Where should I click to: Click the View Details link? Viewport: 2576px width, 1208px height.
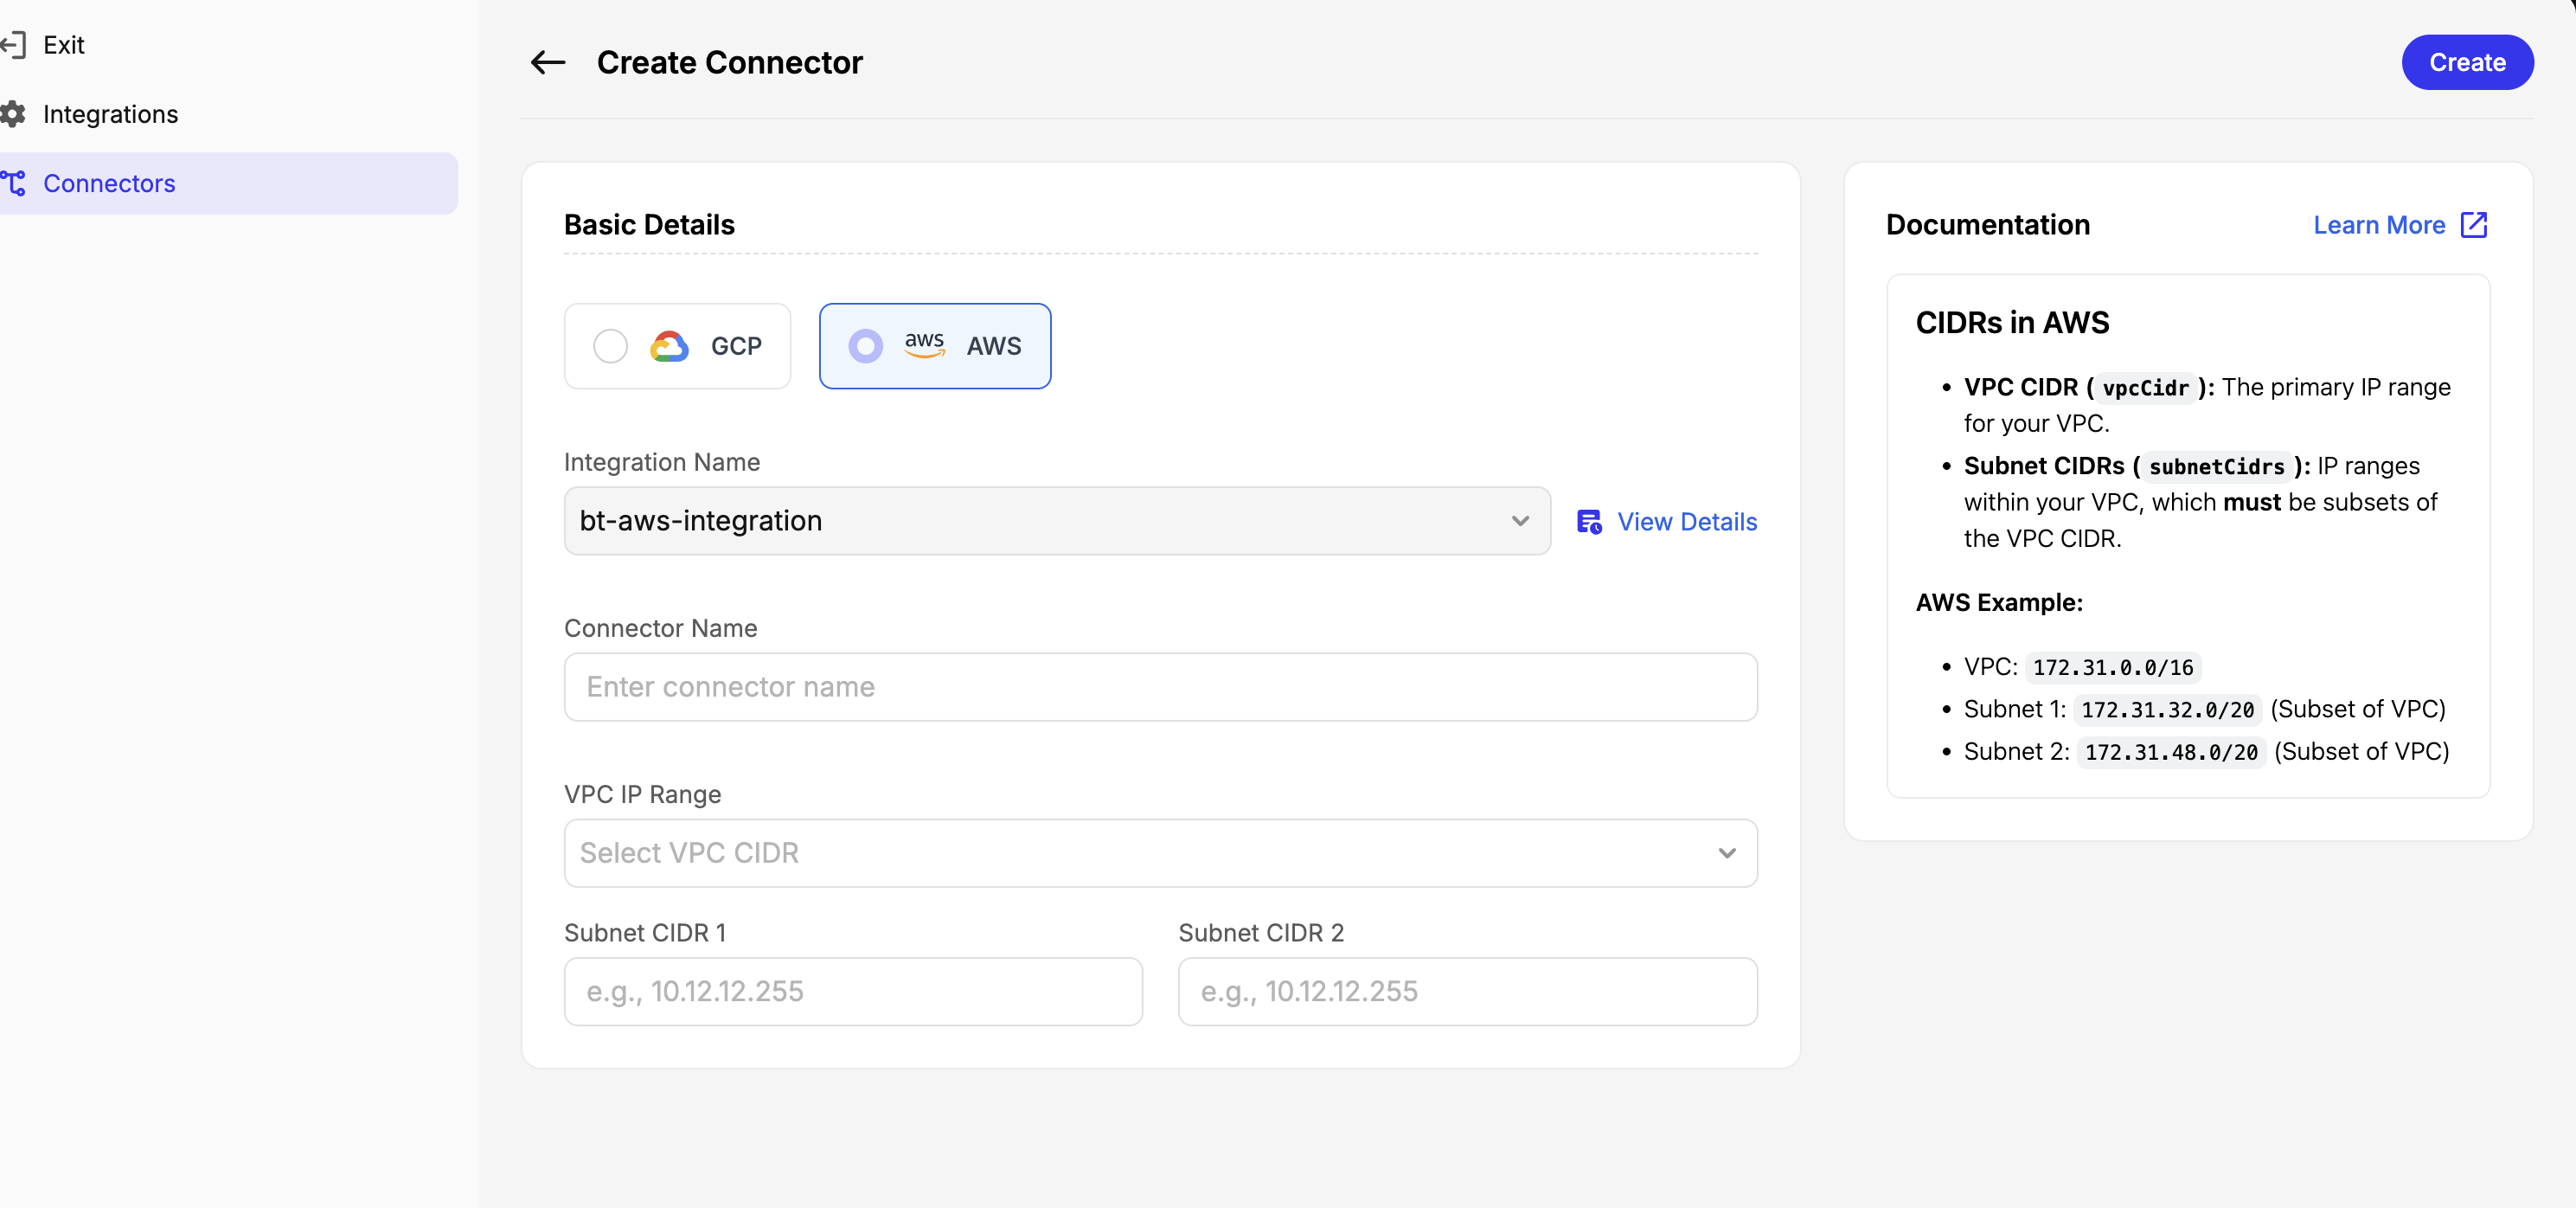(x=1687, y=521)
